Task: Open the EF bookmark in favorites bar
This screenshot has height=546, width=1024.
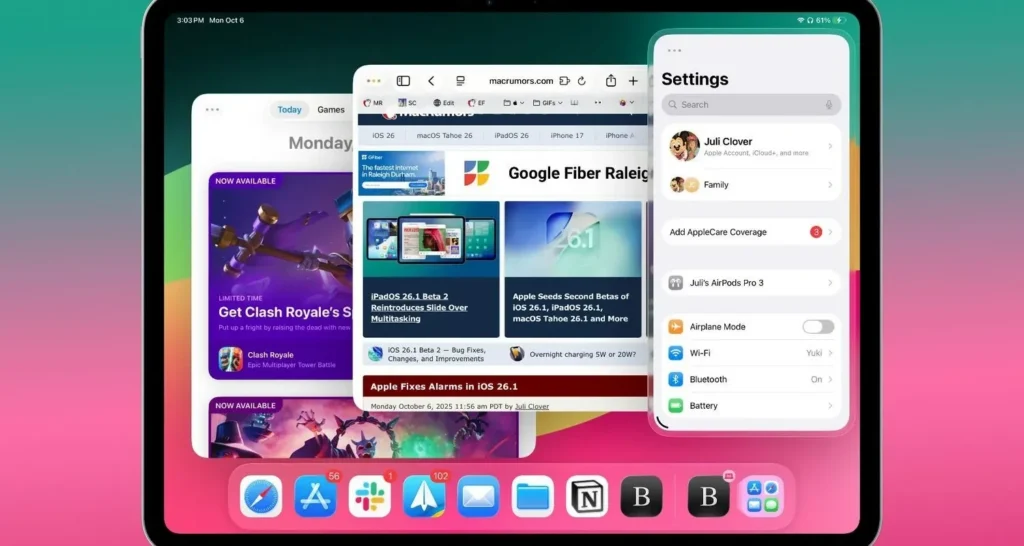Action: point(477,103)
